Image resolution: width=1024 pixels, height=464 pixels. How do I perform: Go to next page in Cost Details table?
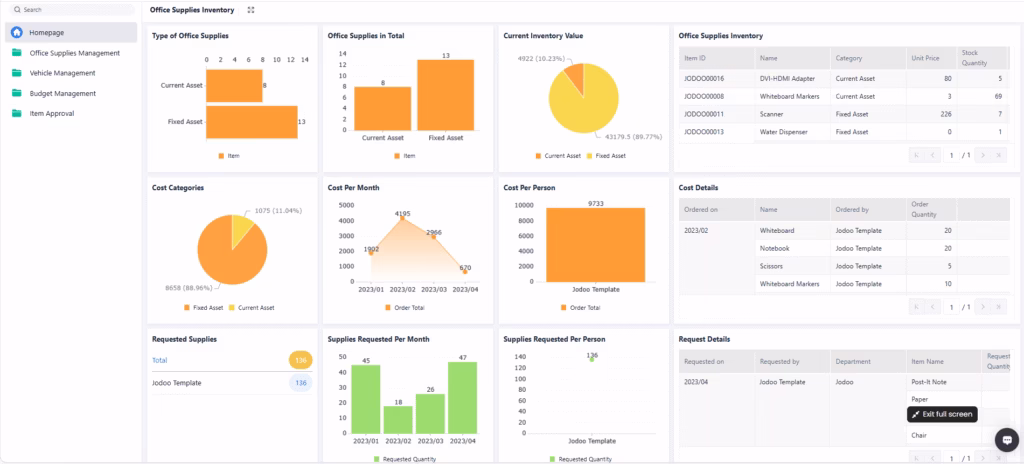[982, 307]
